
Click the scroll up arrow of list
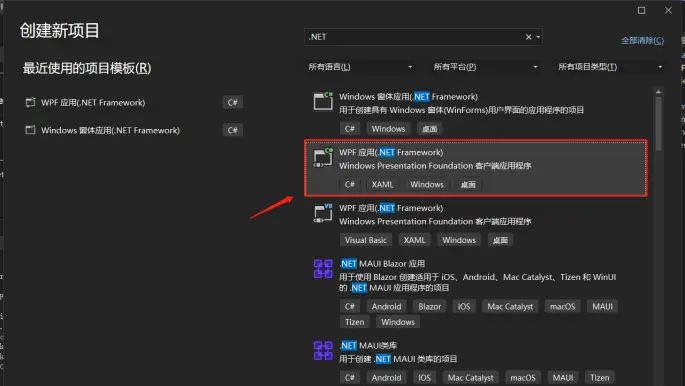[658, 92]
